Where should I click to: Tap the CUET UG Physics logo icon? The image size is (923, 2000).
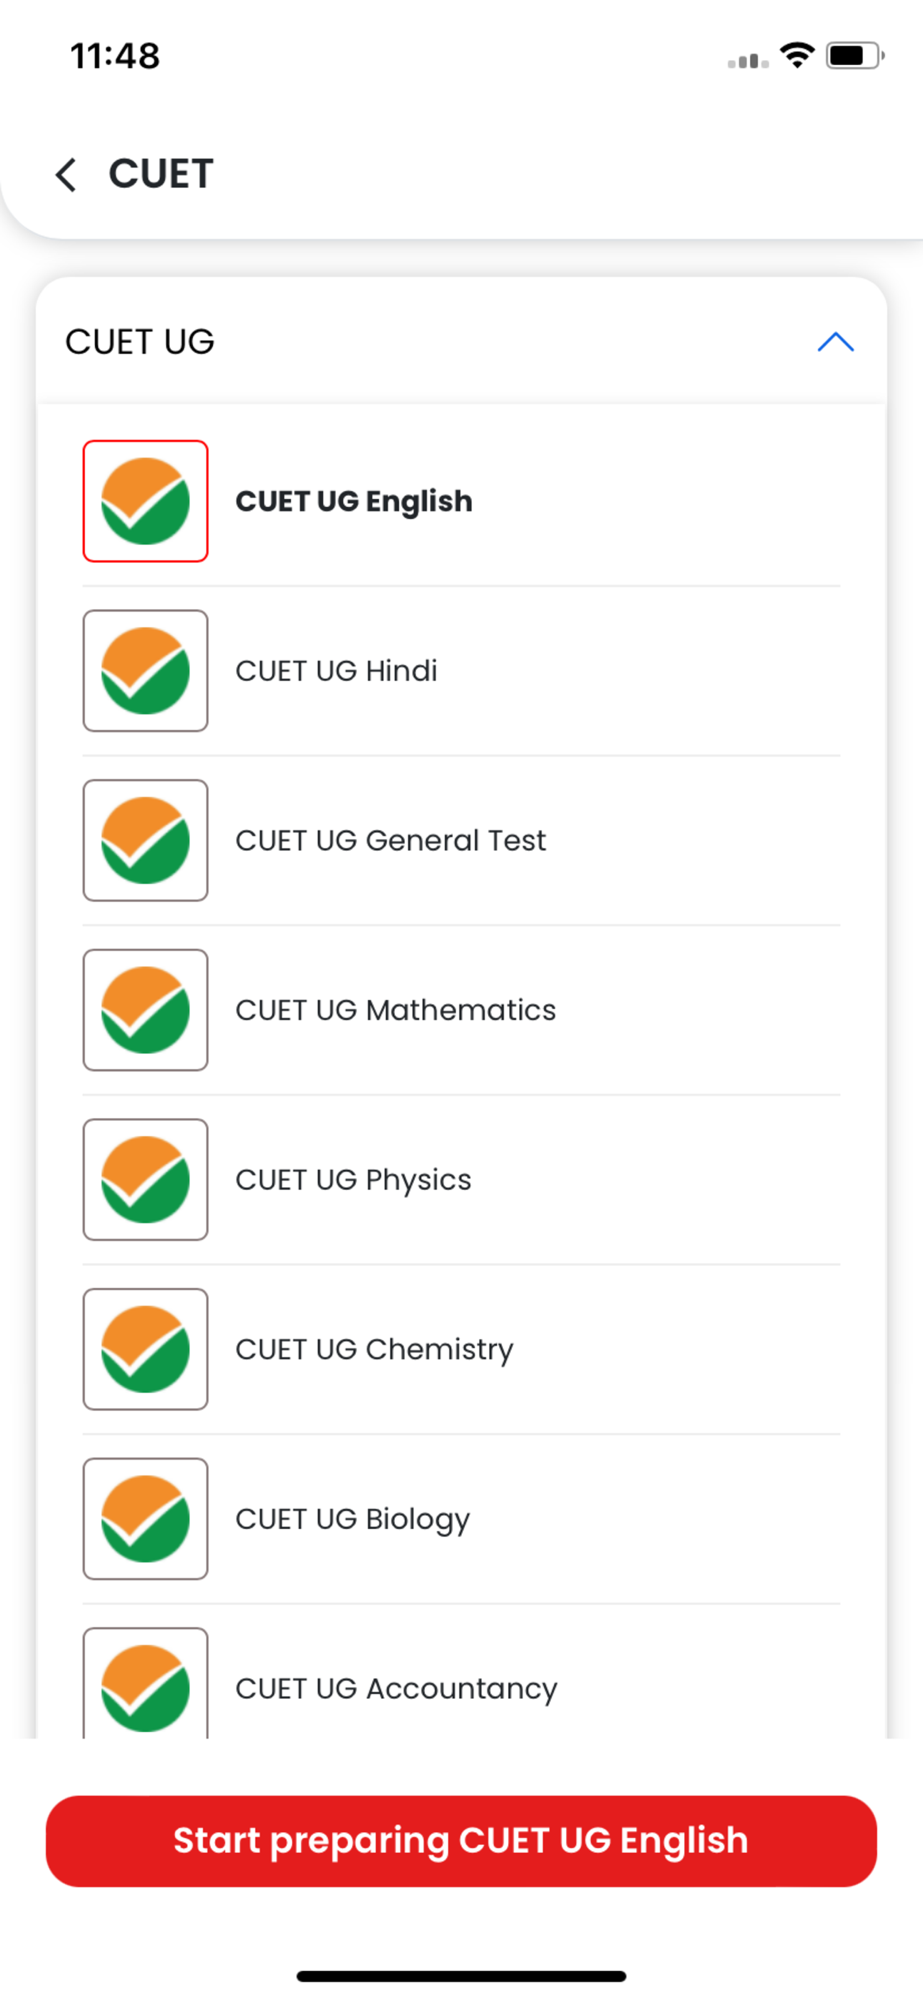(x=146, y=1180)
